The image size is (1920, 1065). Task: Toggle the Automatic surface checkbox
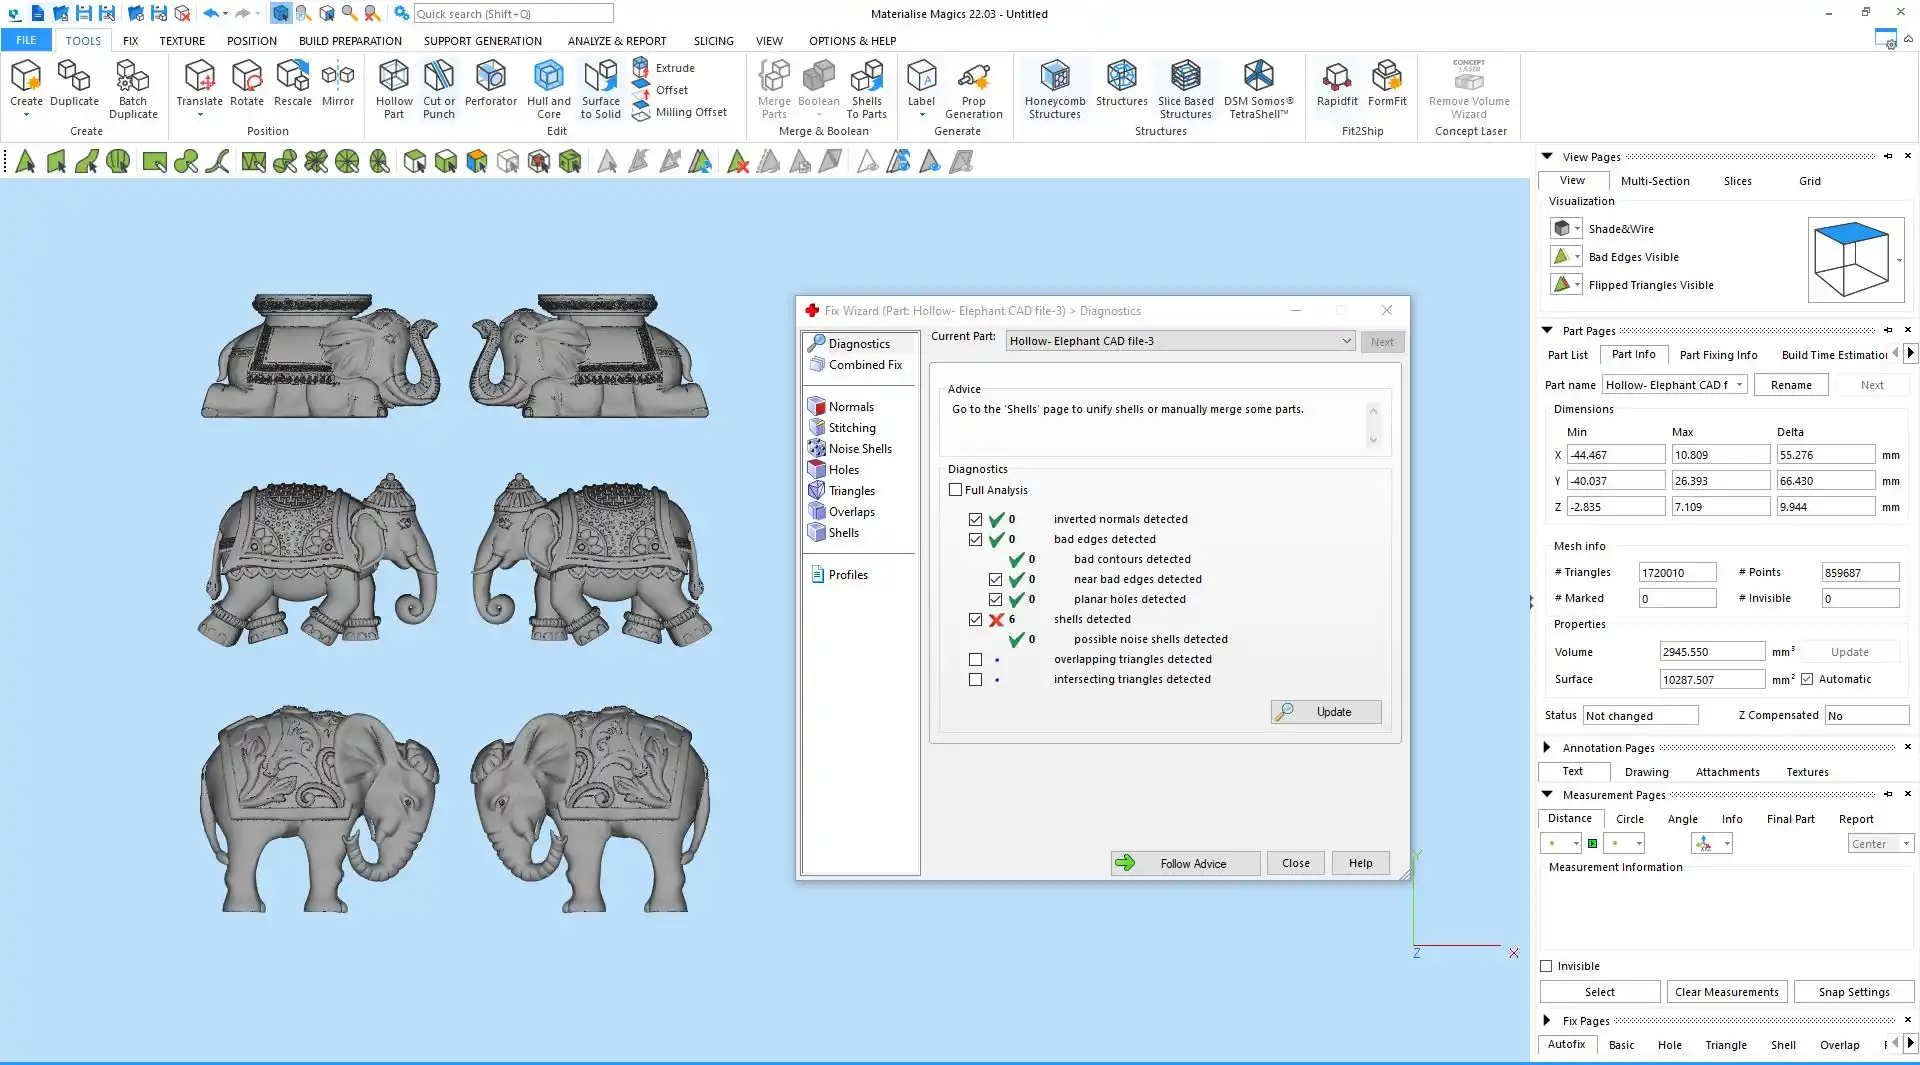tap(1807, 679)
